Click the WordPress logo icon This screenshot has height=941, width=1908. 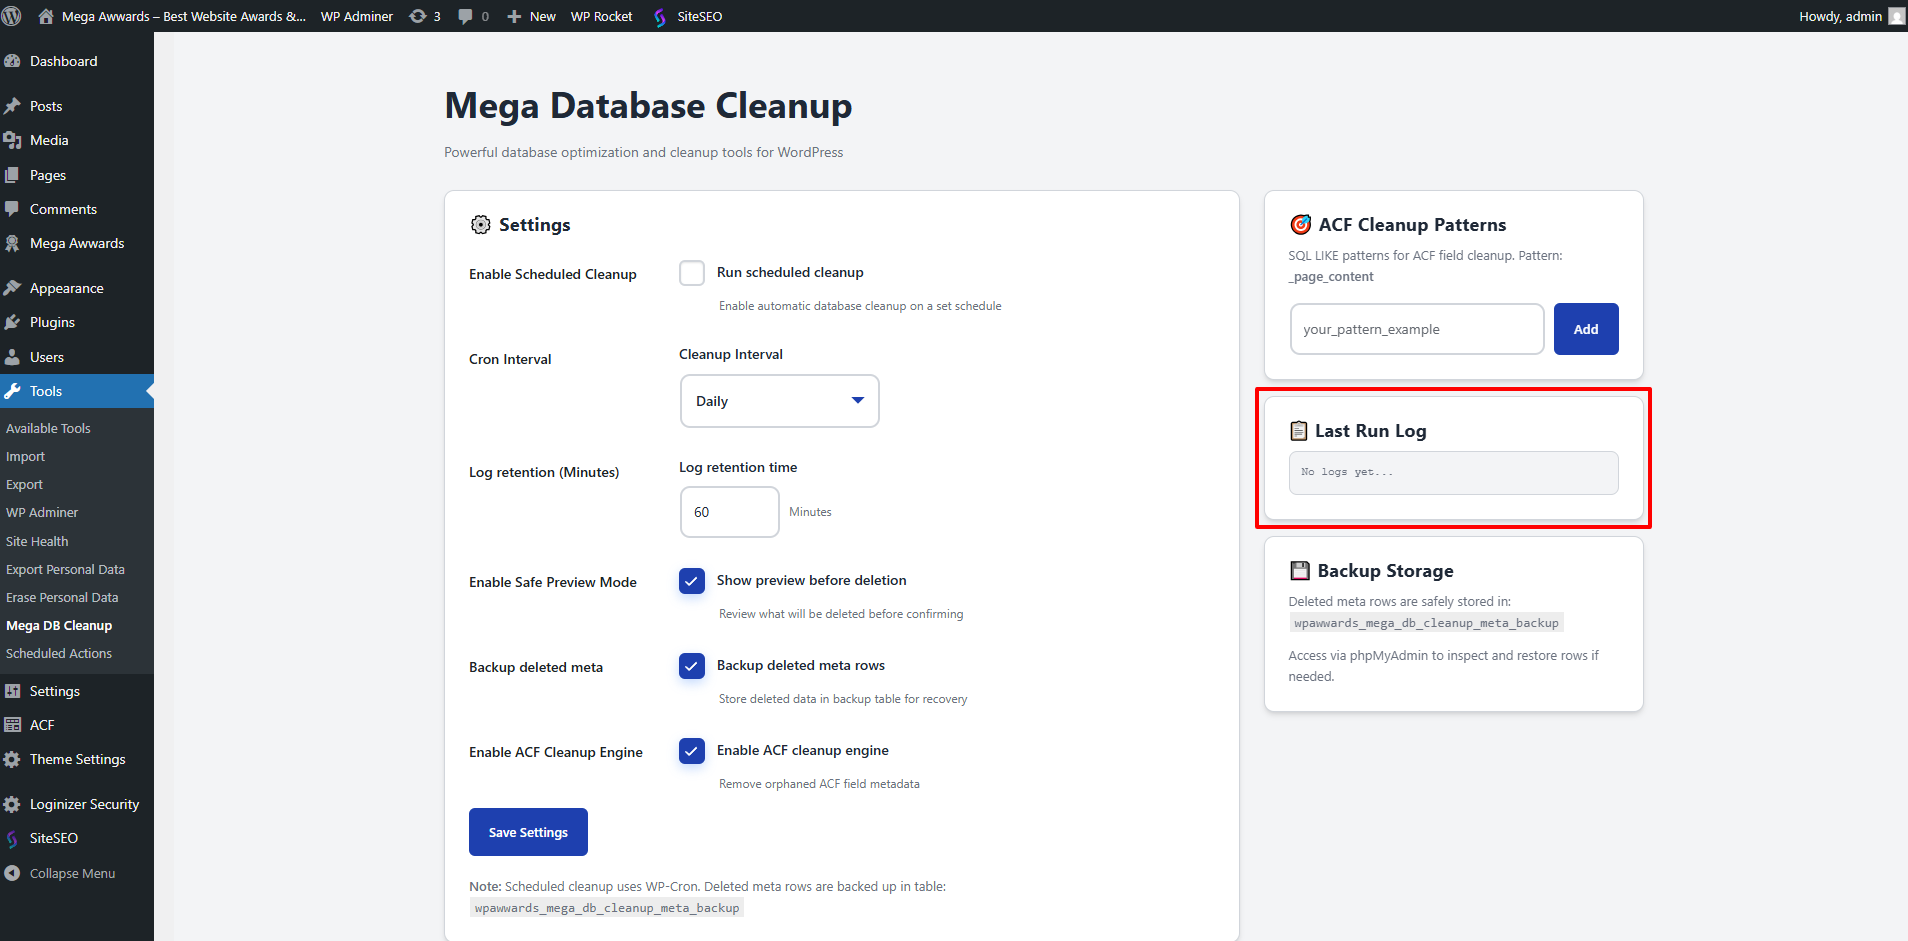(x=12, y=16)
